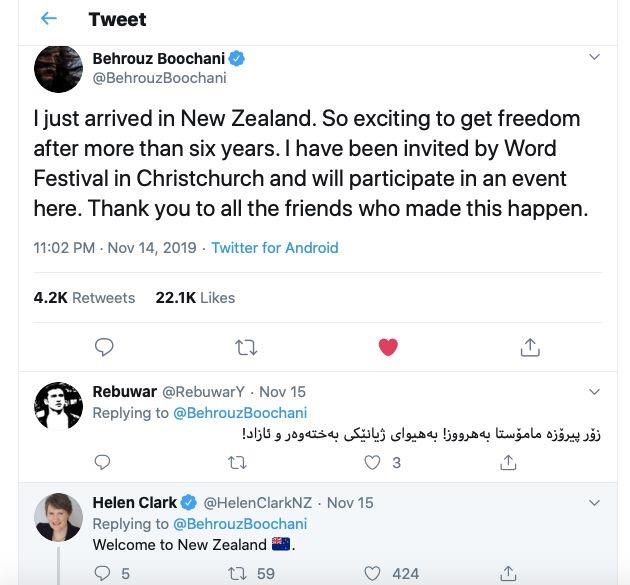Retweet Helen Clark's reply
The height and width of the screenshot is (585, 630).
tap(237, 573)
